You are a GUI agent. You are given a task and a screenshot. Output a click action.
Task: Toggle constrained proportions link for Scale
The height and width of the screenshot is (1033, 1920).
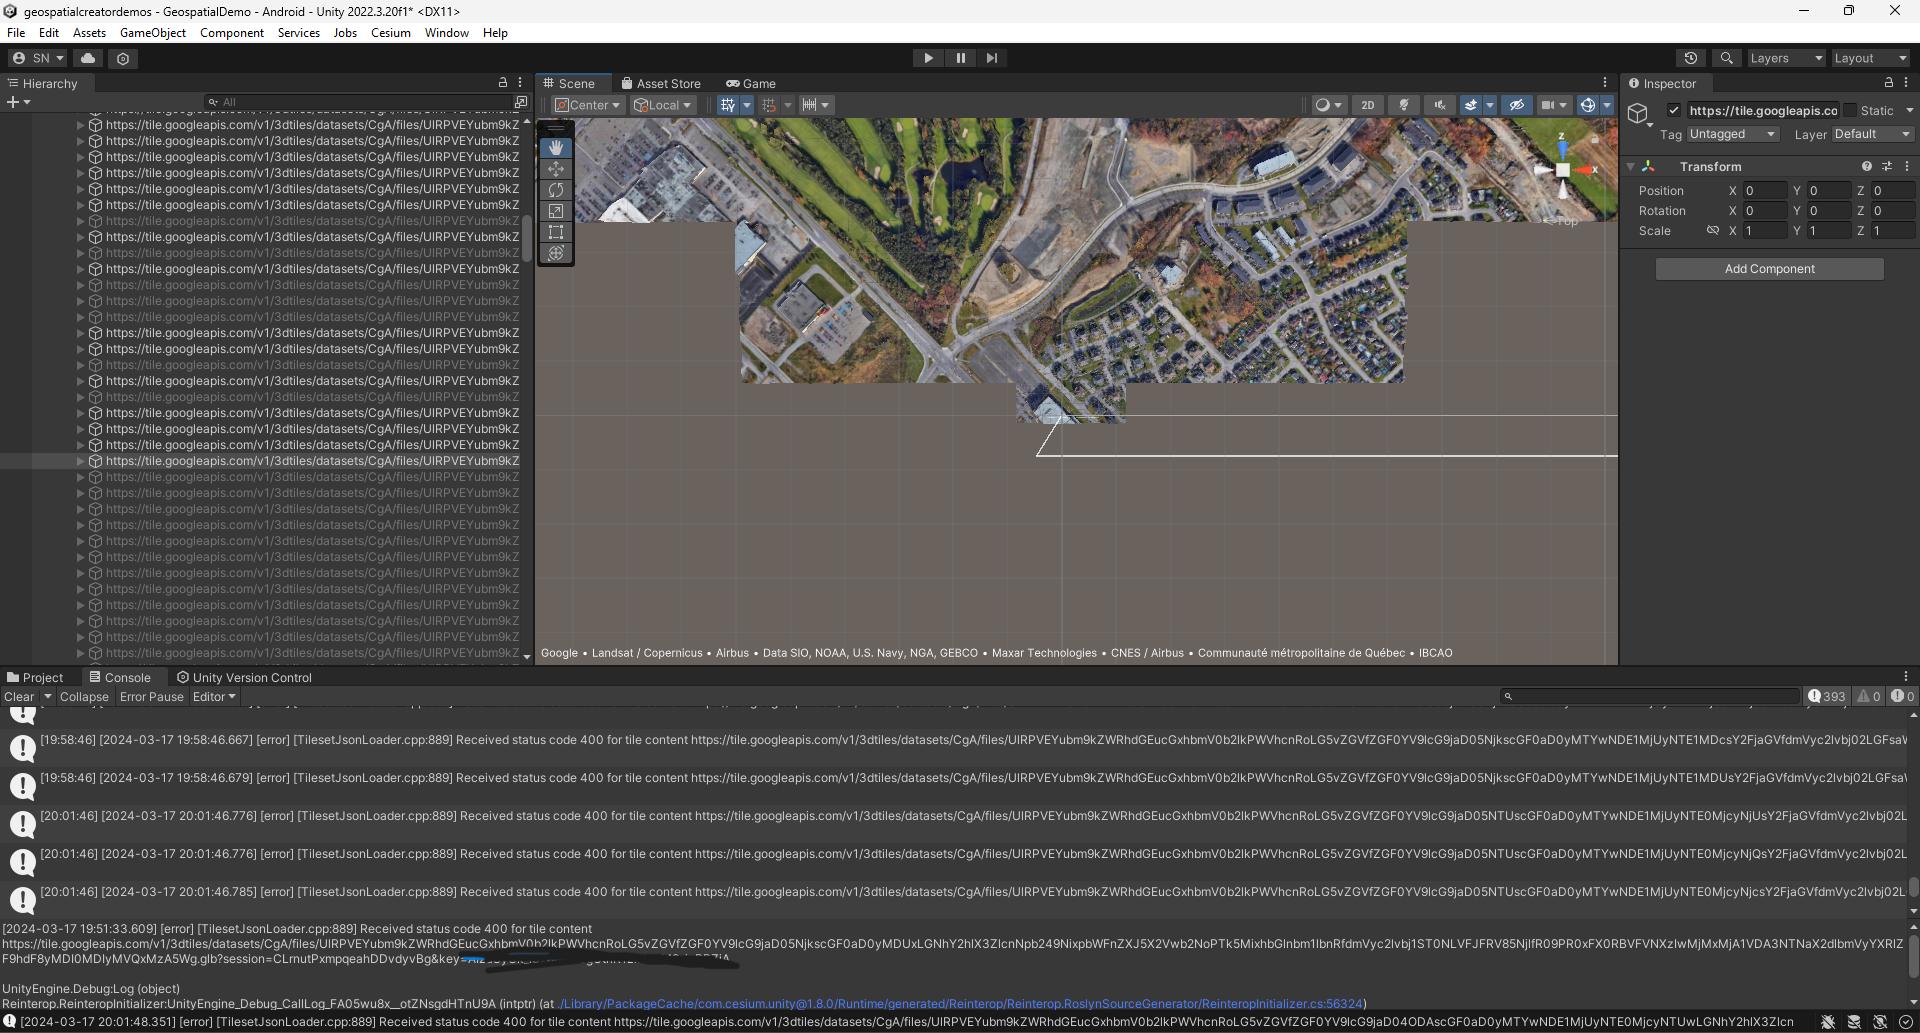(x=1712, y=230)
